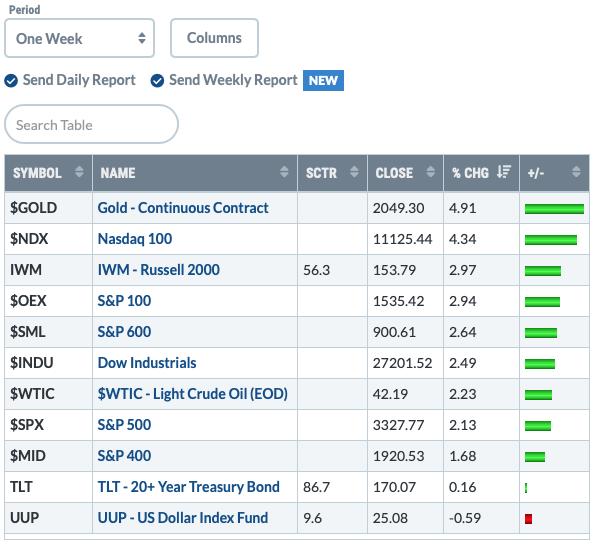This screenshot has width=595, height=544.
Task: Open S&P 500 link
Action: (124, 425)
